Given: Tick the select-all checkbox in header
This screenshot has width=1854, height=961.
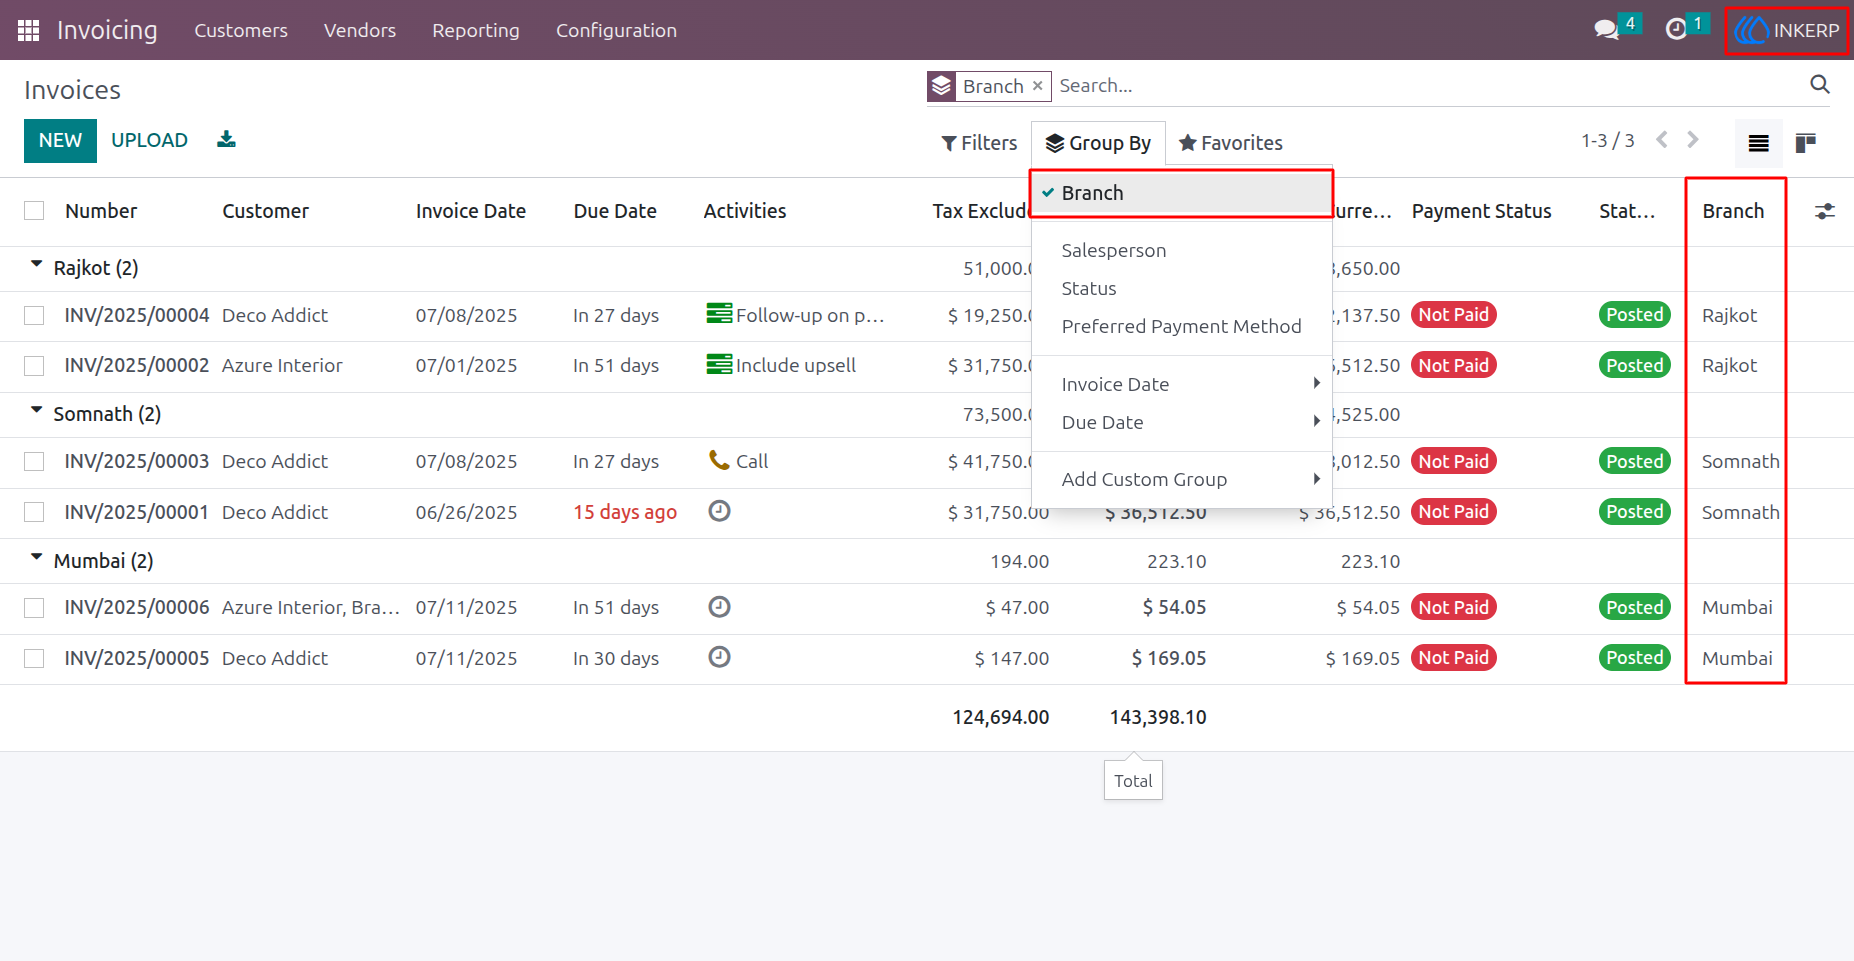Looking at the screenshot, I should 34,210.
